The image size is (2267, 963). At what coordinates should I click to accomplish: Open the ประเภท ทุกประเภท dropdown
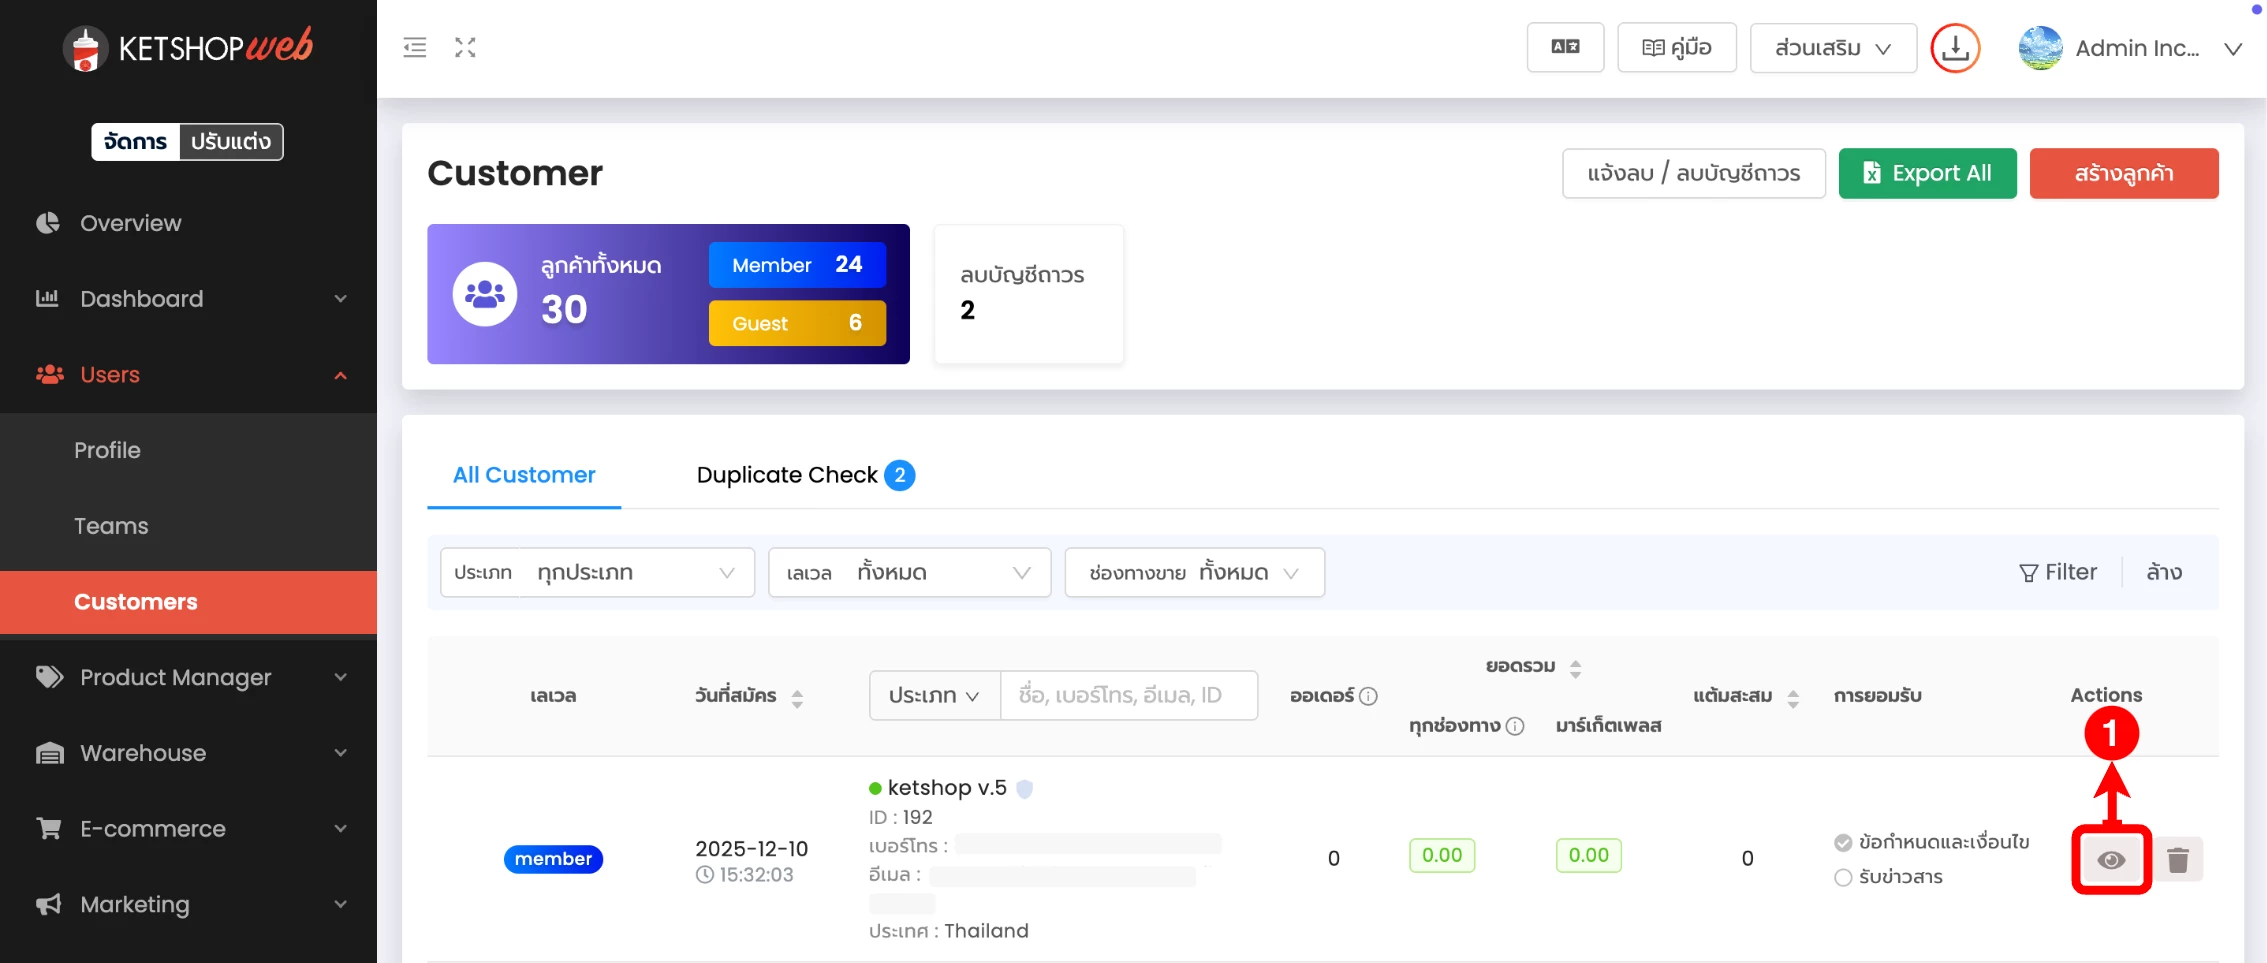coord(597,573)
